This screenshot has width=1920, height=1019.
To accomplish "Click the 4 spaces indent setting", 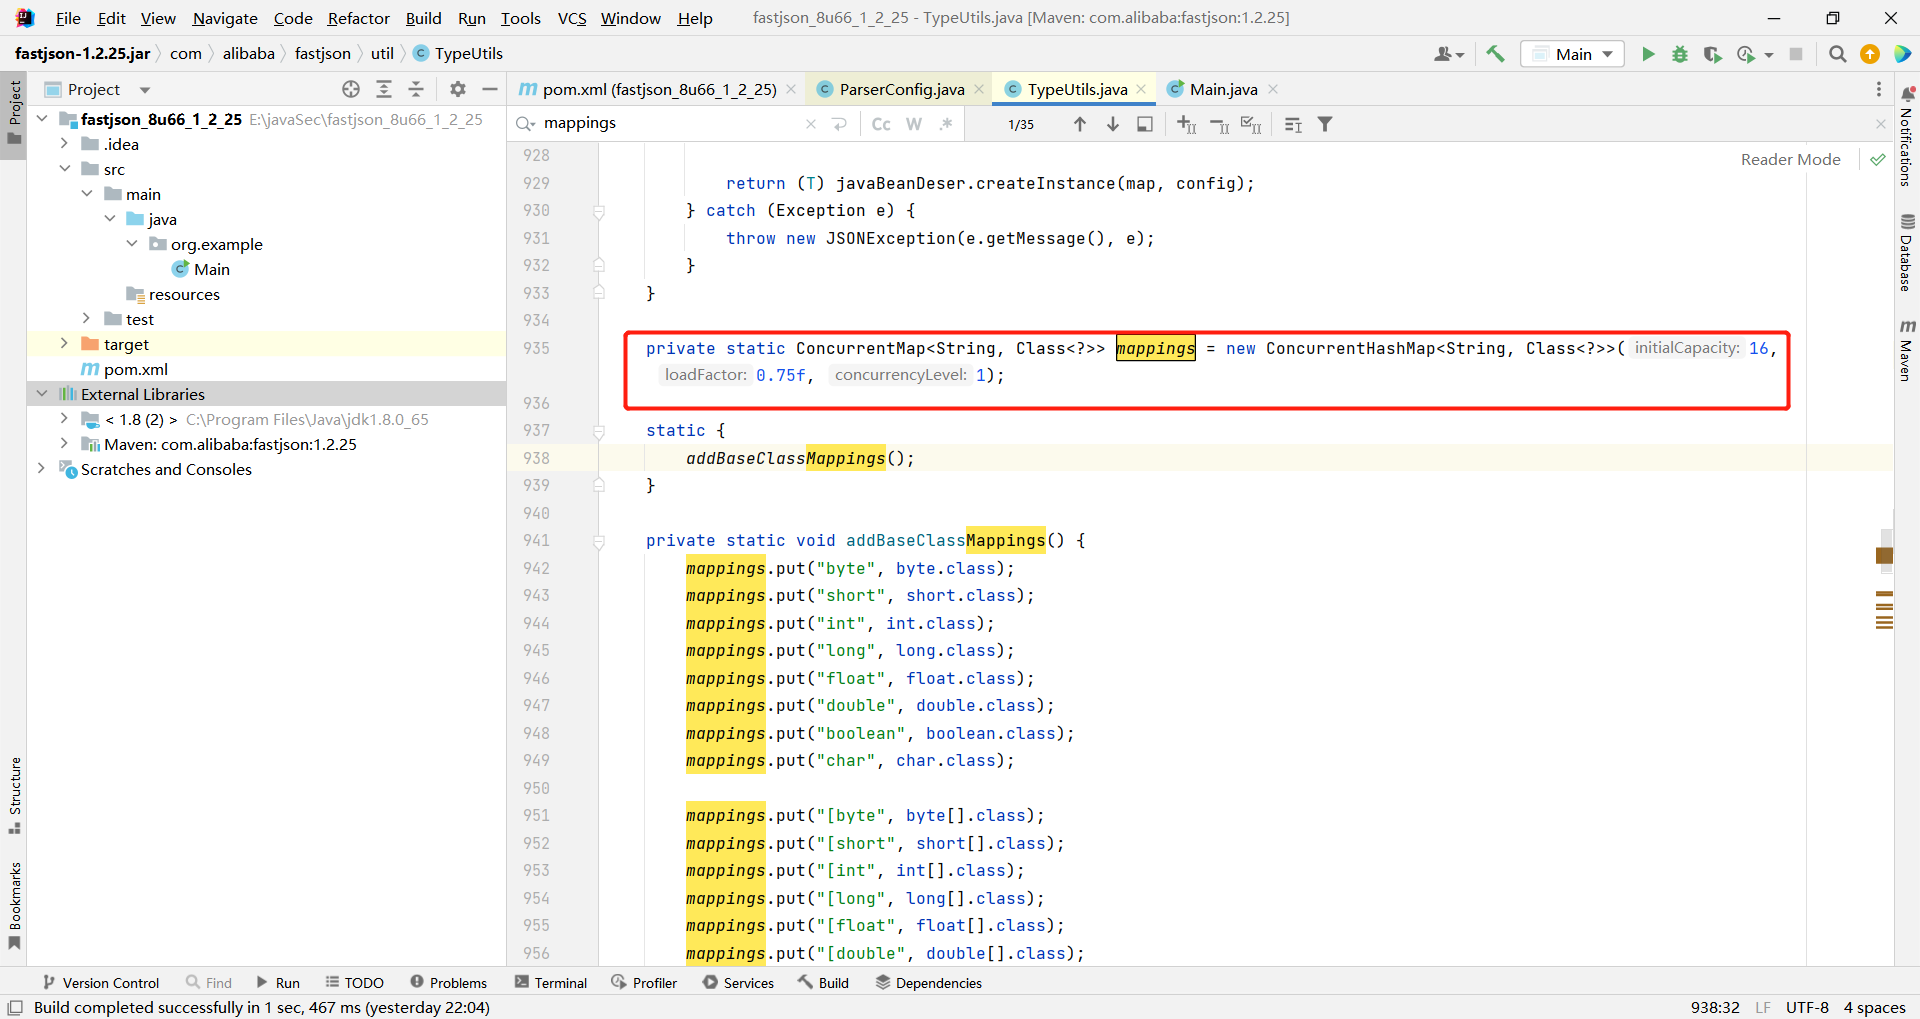I will (x=1874, y=1007).
